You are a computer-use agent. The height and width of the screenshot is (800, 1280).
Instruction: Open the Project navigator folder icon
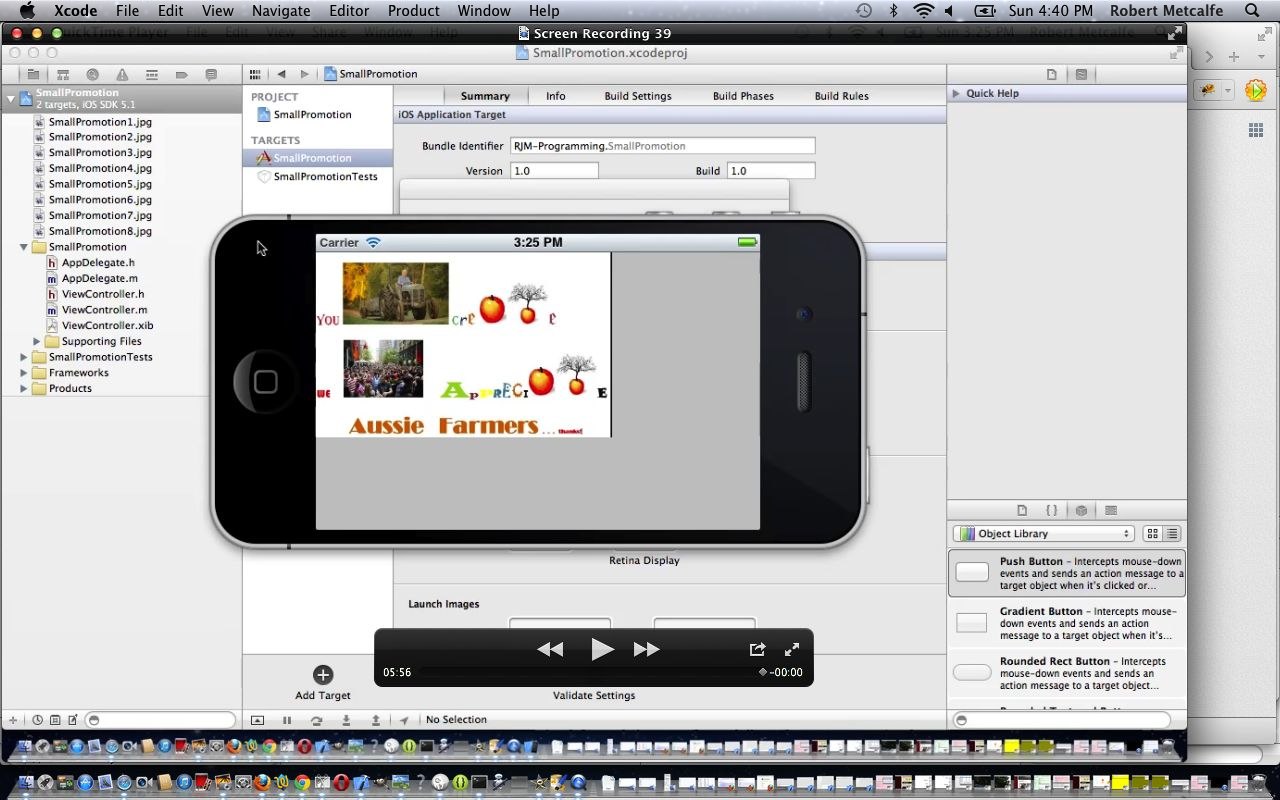click(33, 74)
